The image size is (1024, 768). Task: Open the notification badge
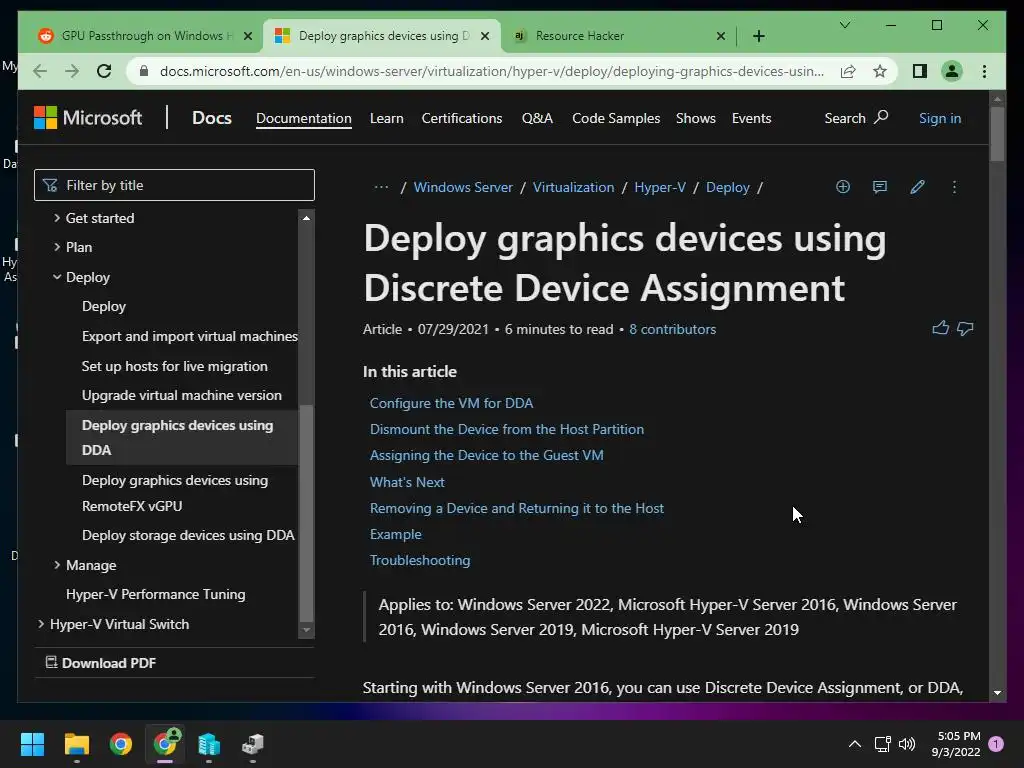[996, 743]
